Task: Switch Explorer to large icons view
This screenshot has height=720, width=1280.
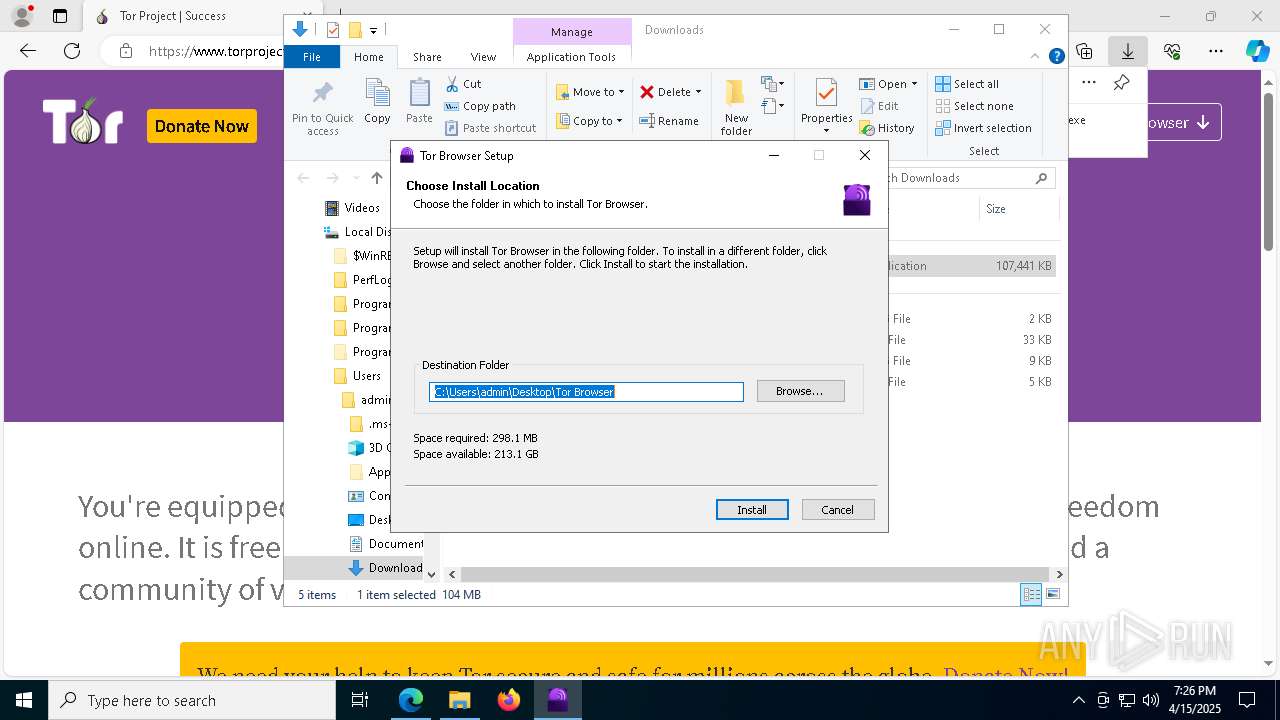Action: [x=1052, y=595]
